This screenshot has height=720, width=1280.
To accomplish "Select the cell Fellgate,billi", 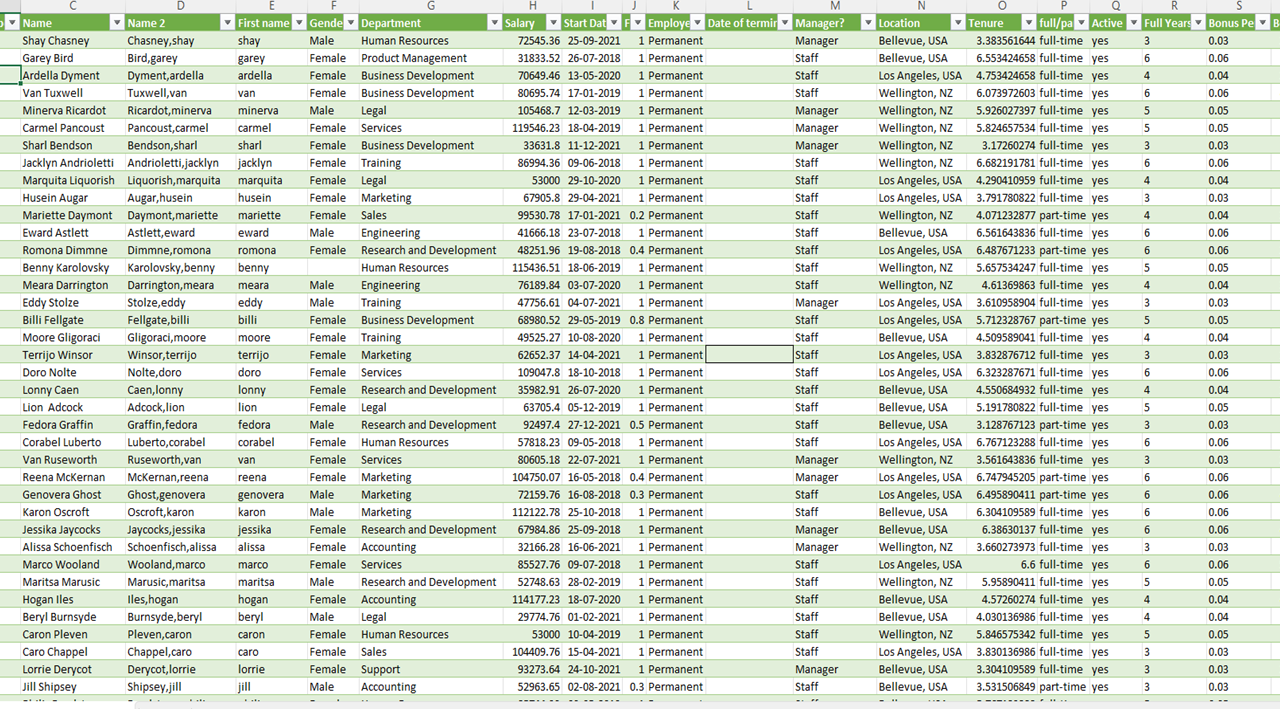I will coord(180,320).
